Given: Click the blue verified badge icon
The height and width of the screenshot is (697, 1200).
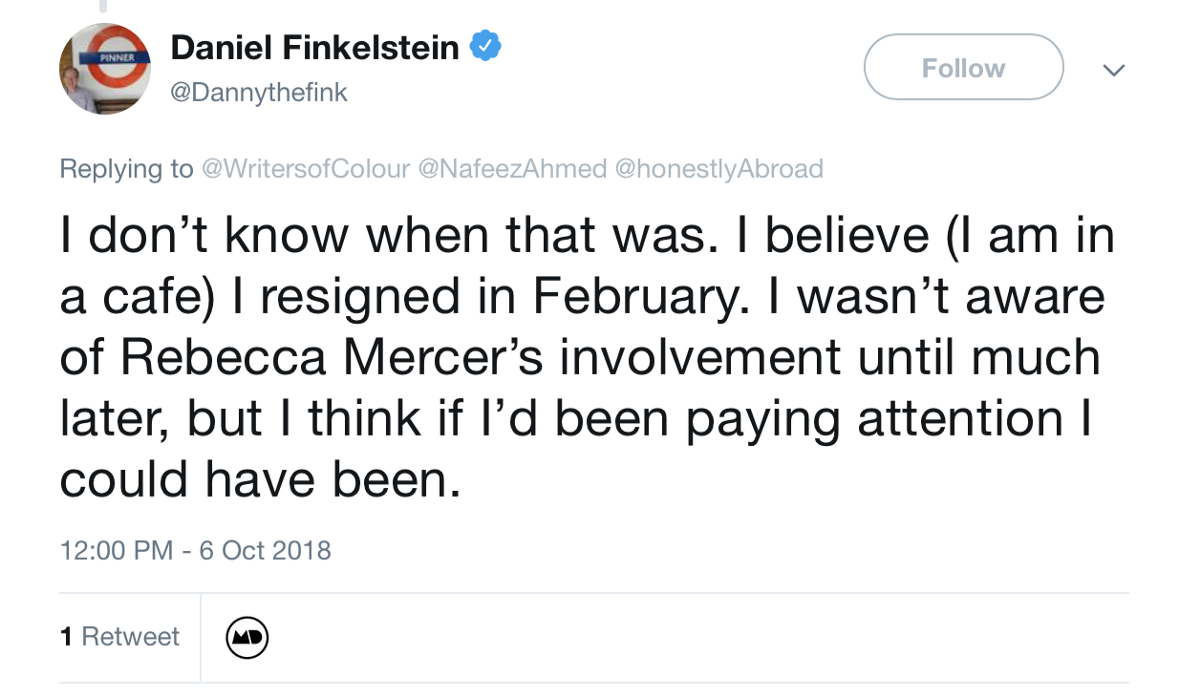Looking at the screenshot, I should point(486,46).
